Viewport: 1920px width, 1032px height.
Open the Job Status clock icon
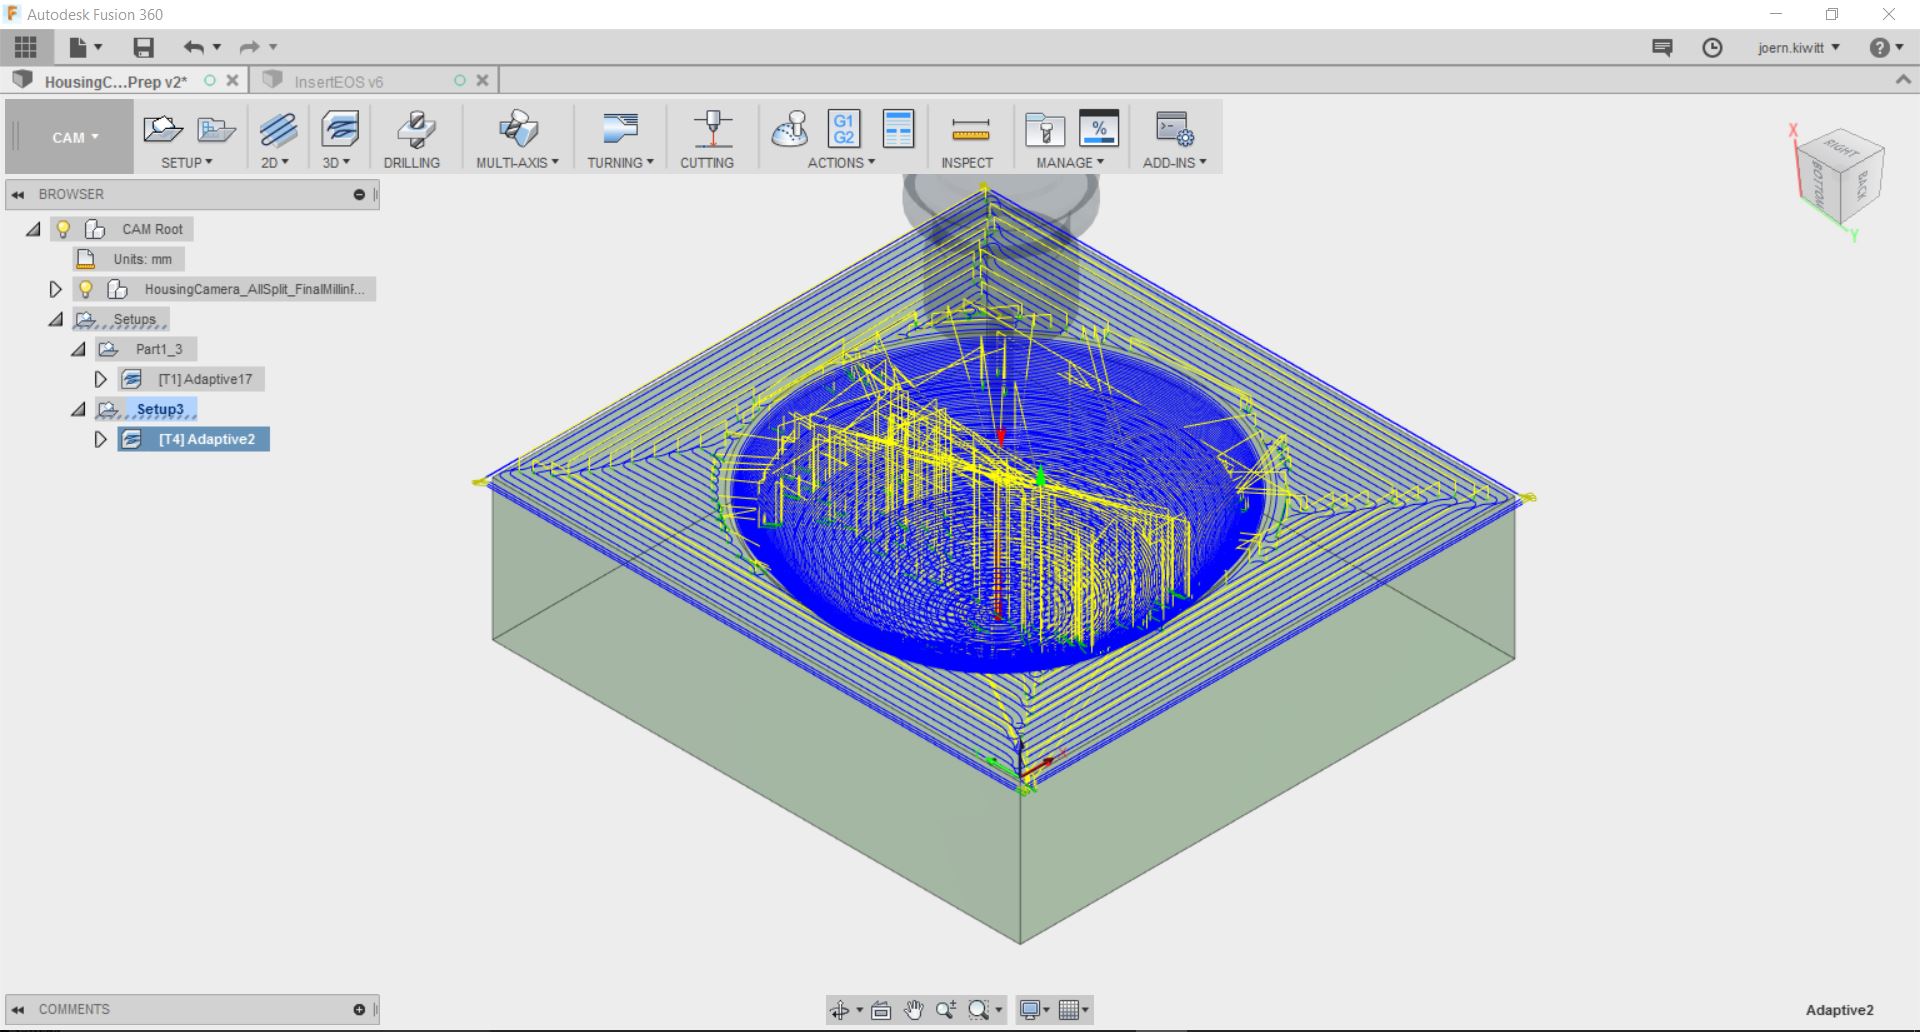click(1712, 48)
